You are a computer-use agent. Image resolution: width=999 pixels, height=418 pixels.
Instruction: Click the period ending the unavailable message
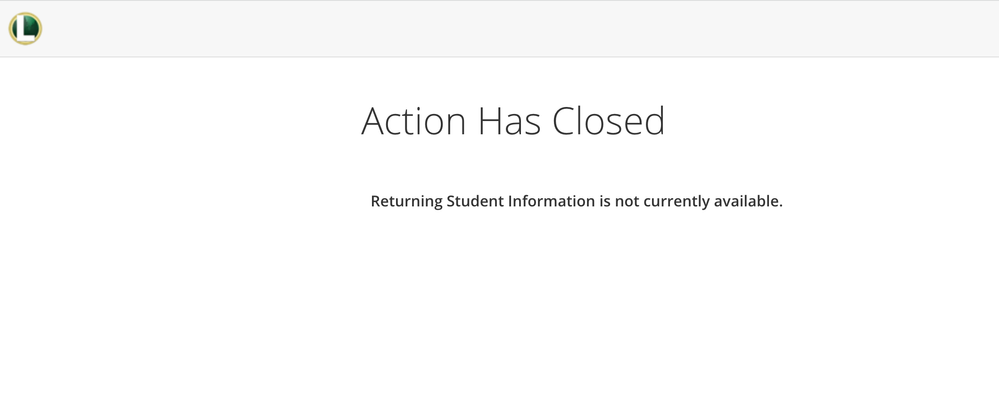click(x=781, y=206)
